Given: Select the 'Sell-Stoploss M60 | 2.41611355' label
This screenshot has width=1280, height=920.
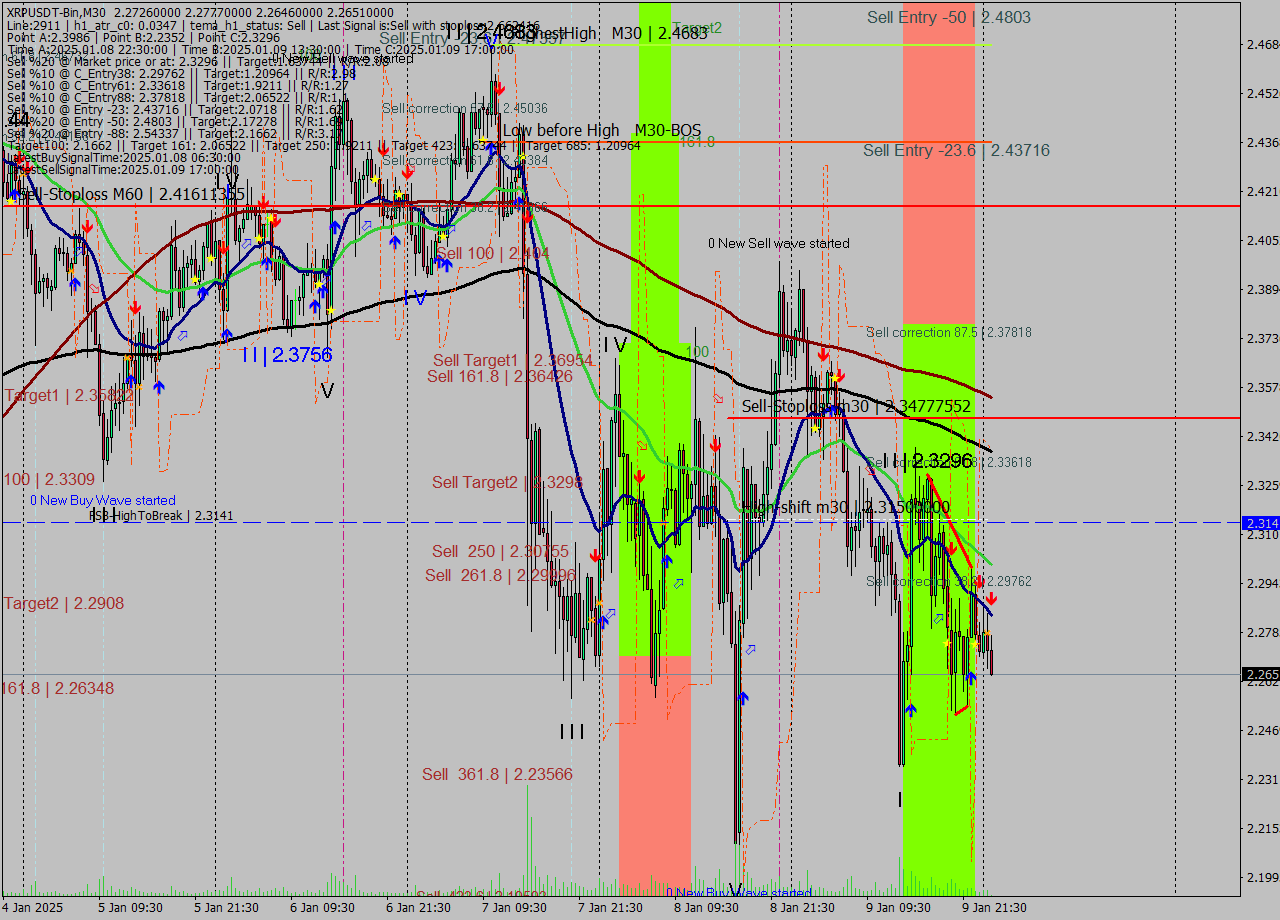Looking at the screenshot, I should 132,194.
